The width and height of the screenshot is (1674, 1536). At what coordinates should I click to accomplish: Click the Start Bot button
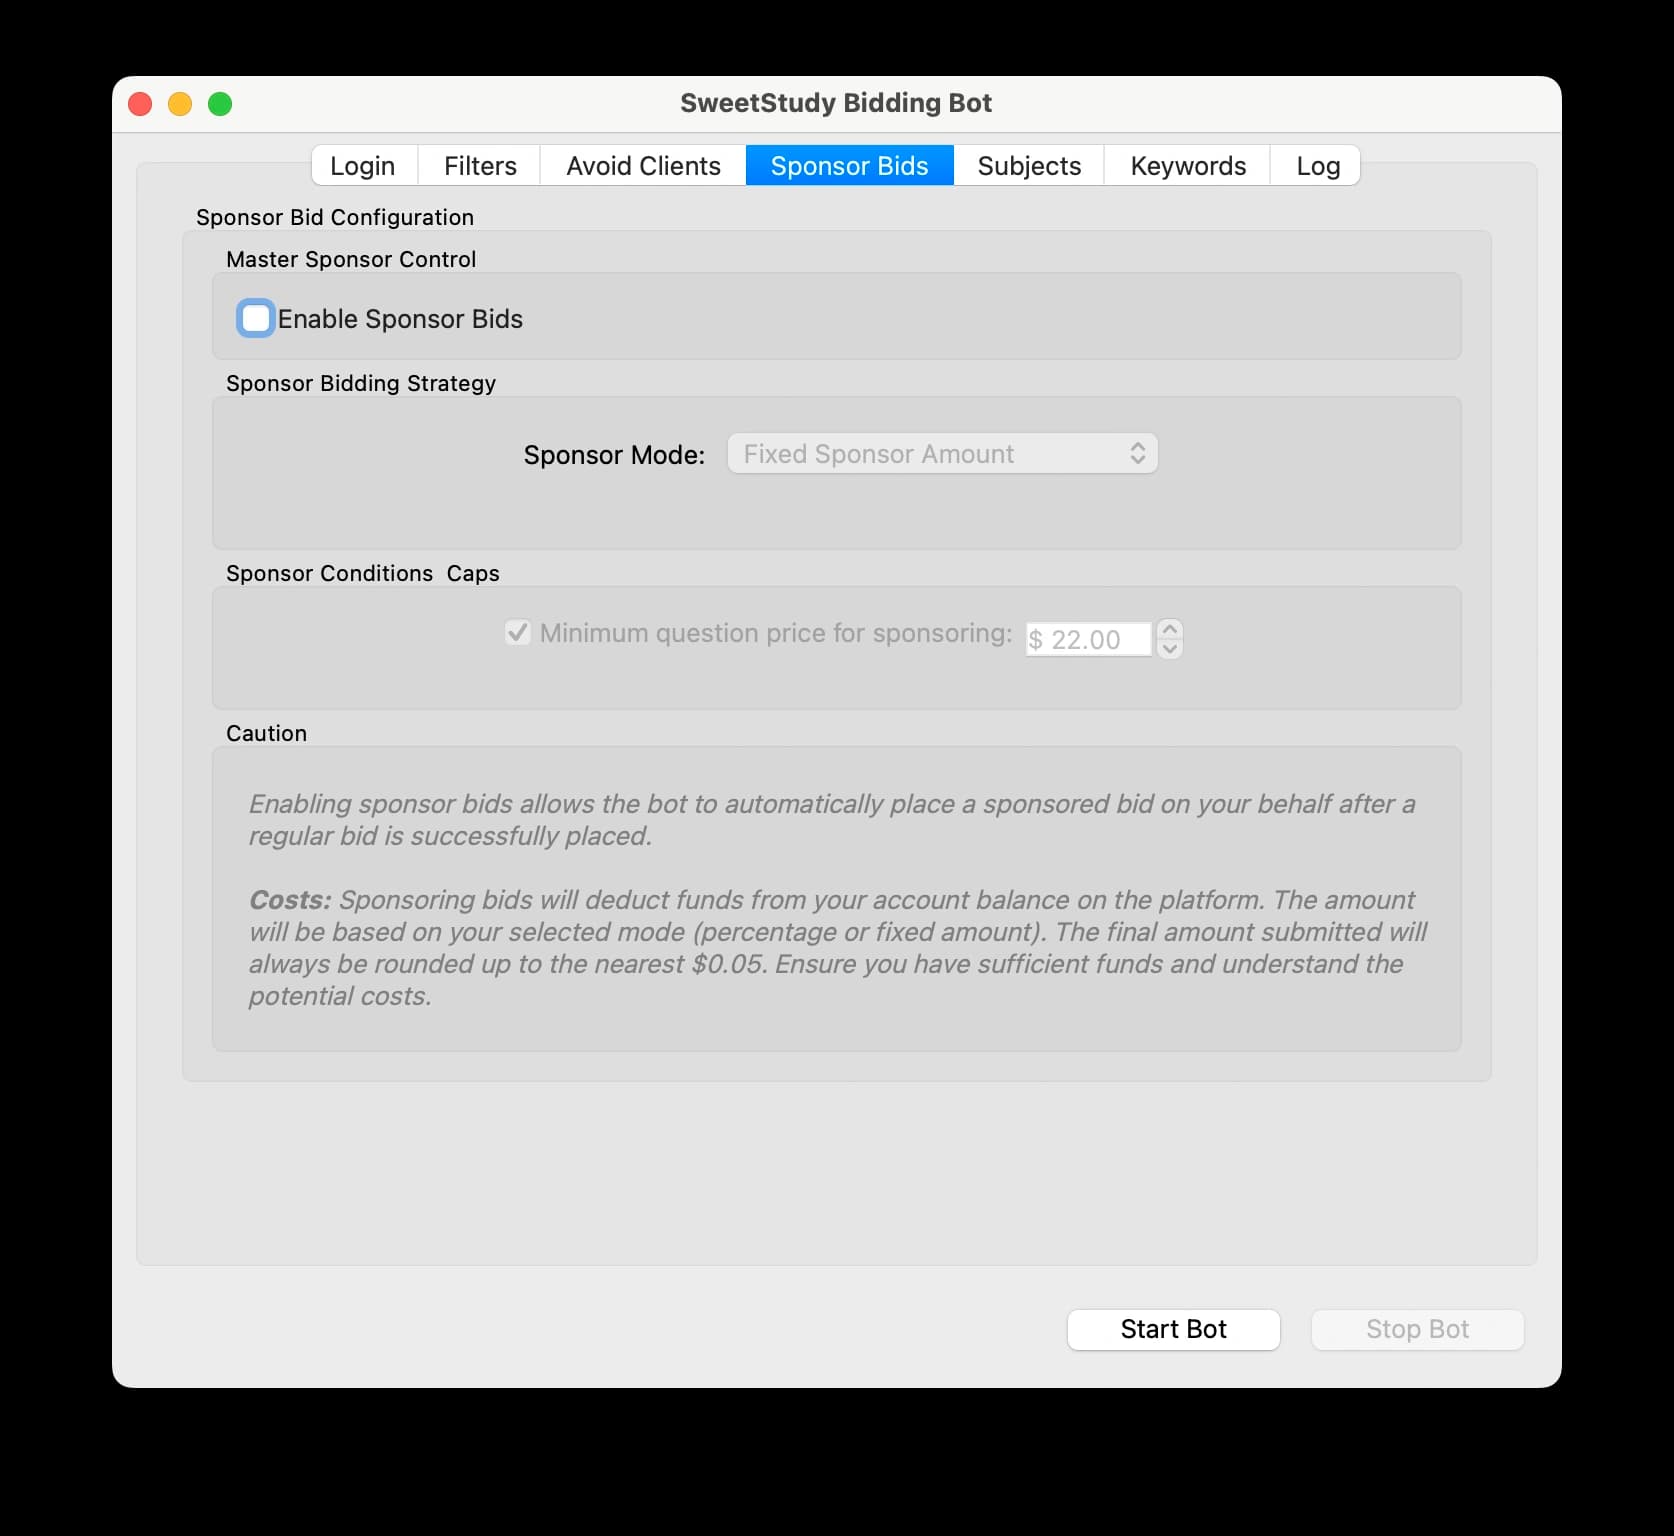click(1173, 1329)
